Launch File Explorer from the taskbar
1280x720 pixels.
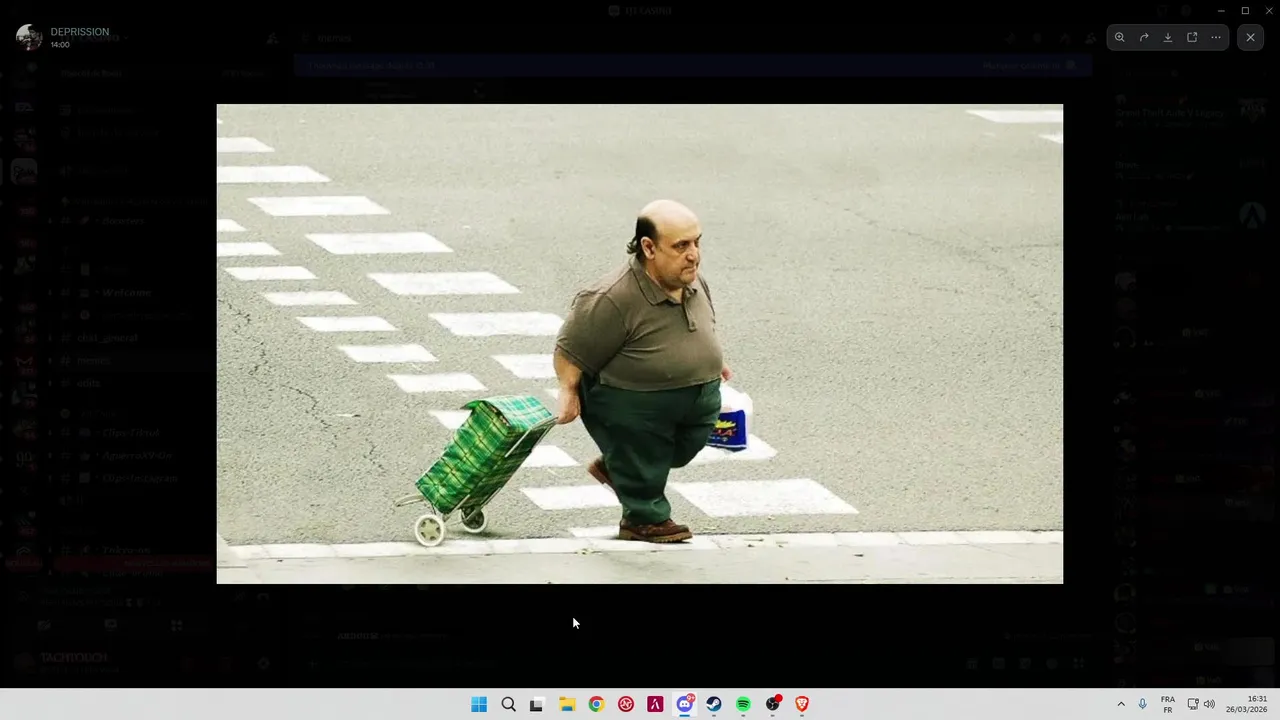pyautogui.click(x=567, y=704)
